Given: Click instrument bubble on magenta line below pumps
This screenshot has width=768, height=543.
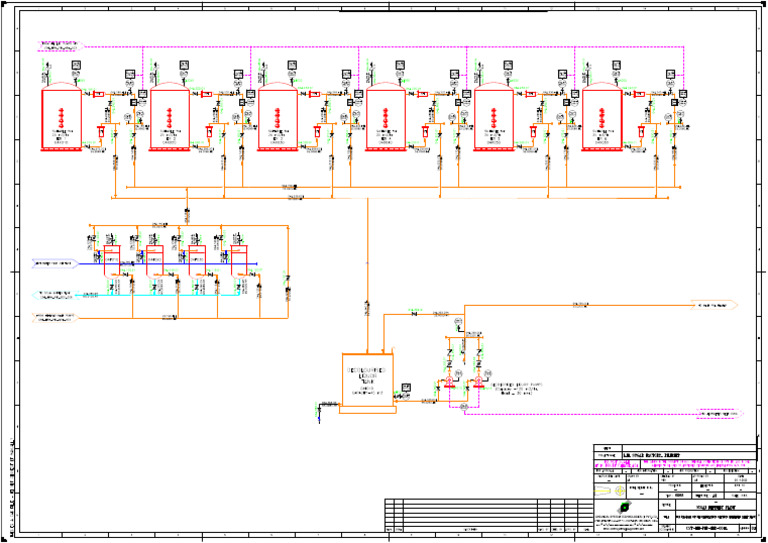Looking at the screenshot, I should click(464, 407).
